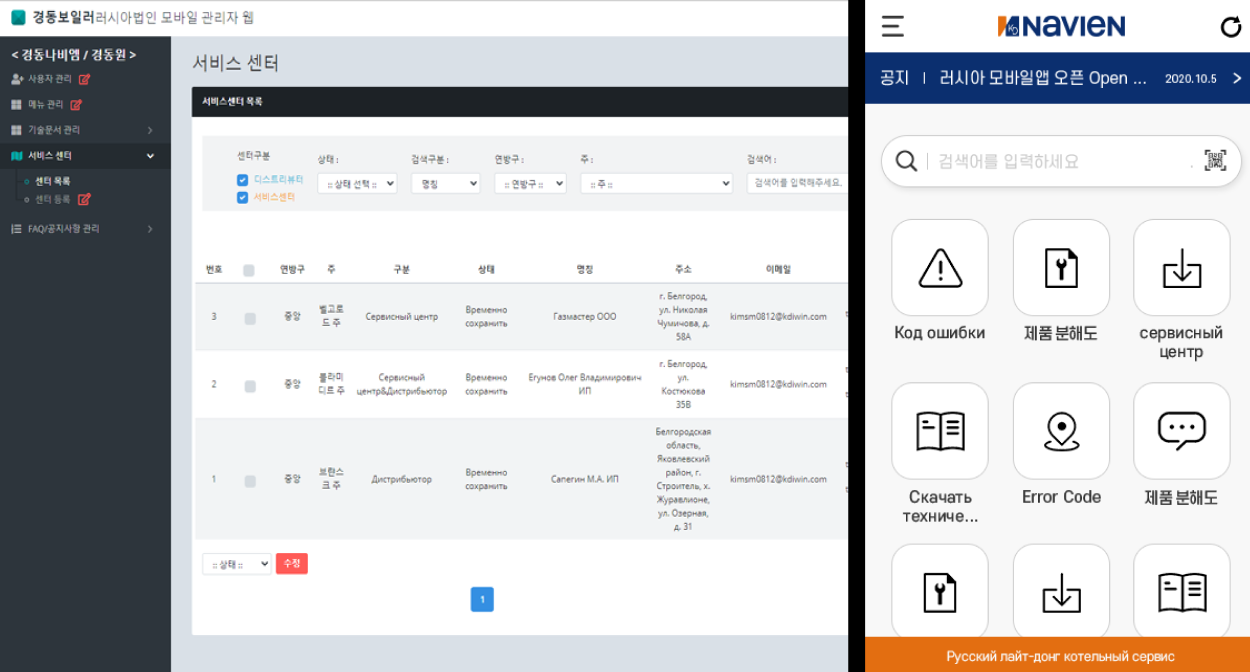The image size is (1250, 672).
Task: Go to page 1 in pagination
Action: coord(482,599)
